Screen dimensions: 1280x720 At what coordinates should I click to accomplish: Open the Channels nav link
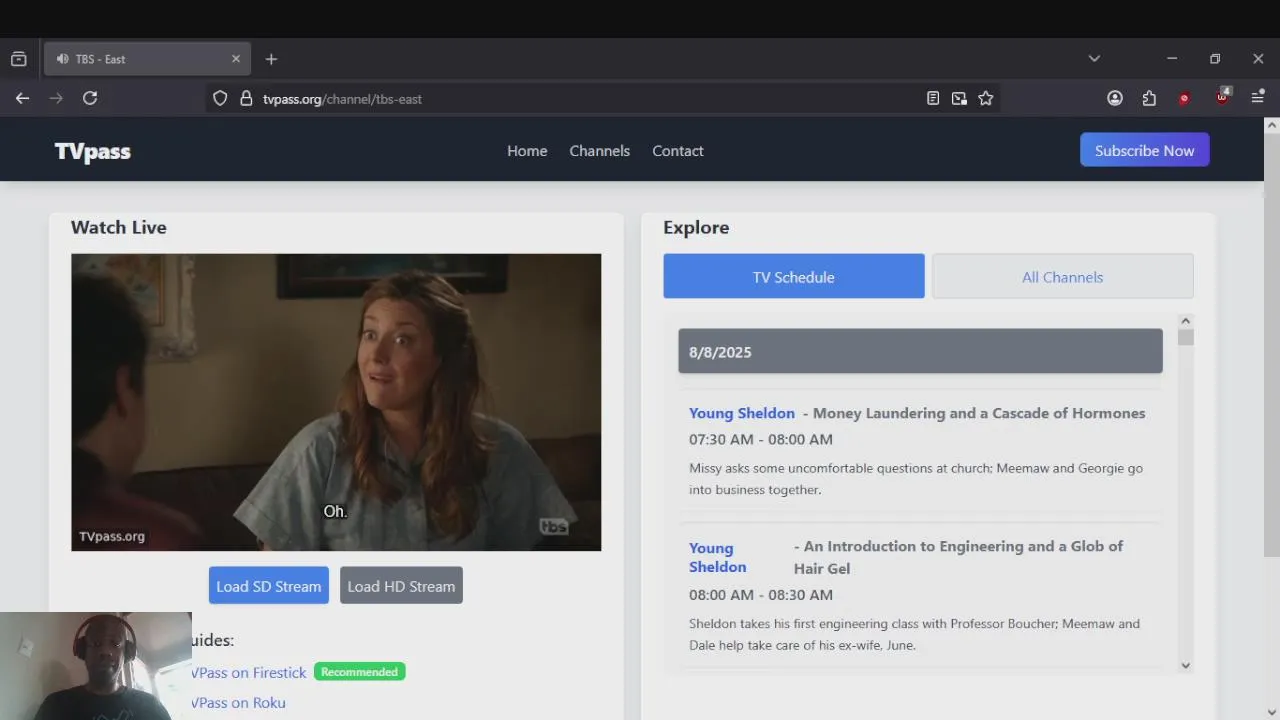(600, 151)
